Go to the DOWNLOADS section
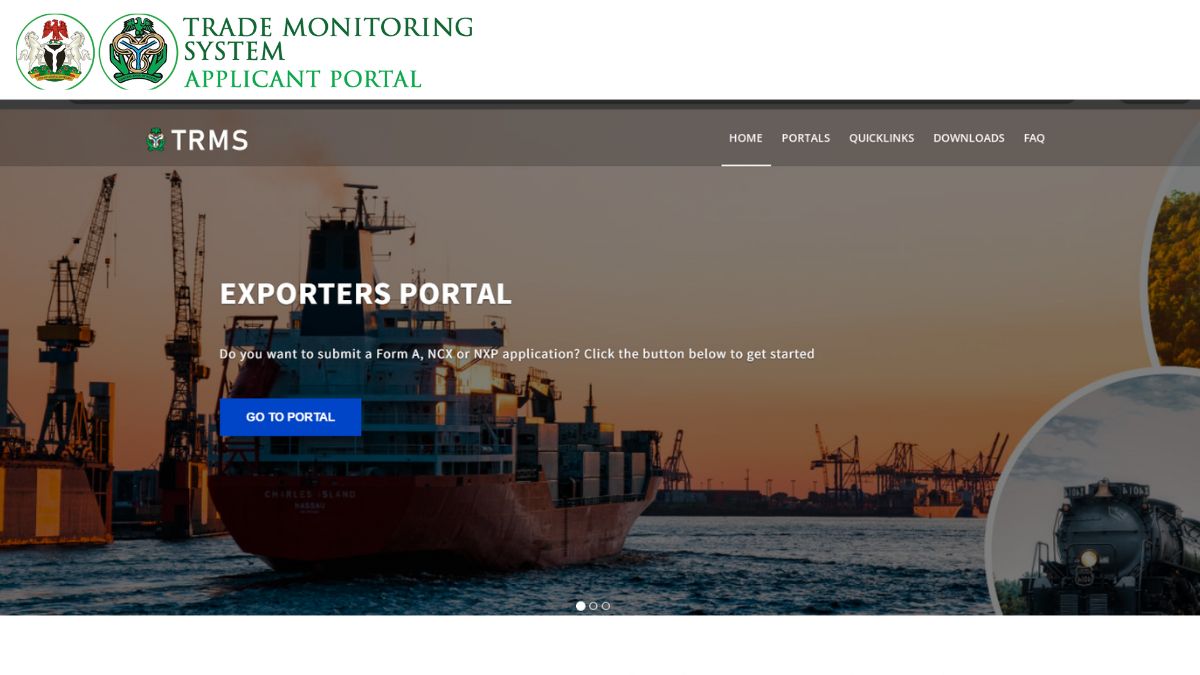1200x675 pixels. pos(969,138)
